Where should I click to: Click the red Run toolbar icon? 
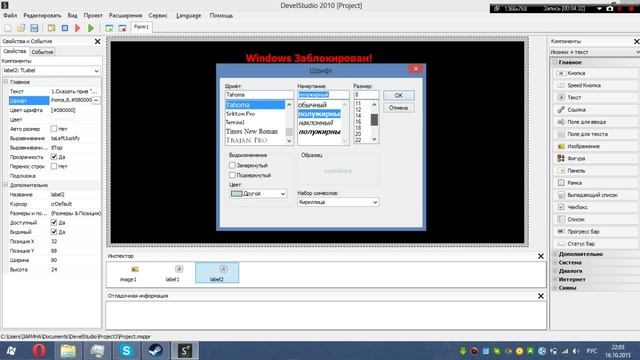click(x=78, y=28)
